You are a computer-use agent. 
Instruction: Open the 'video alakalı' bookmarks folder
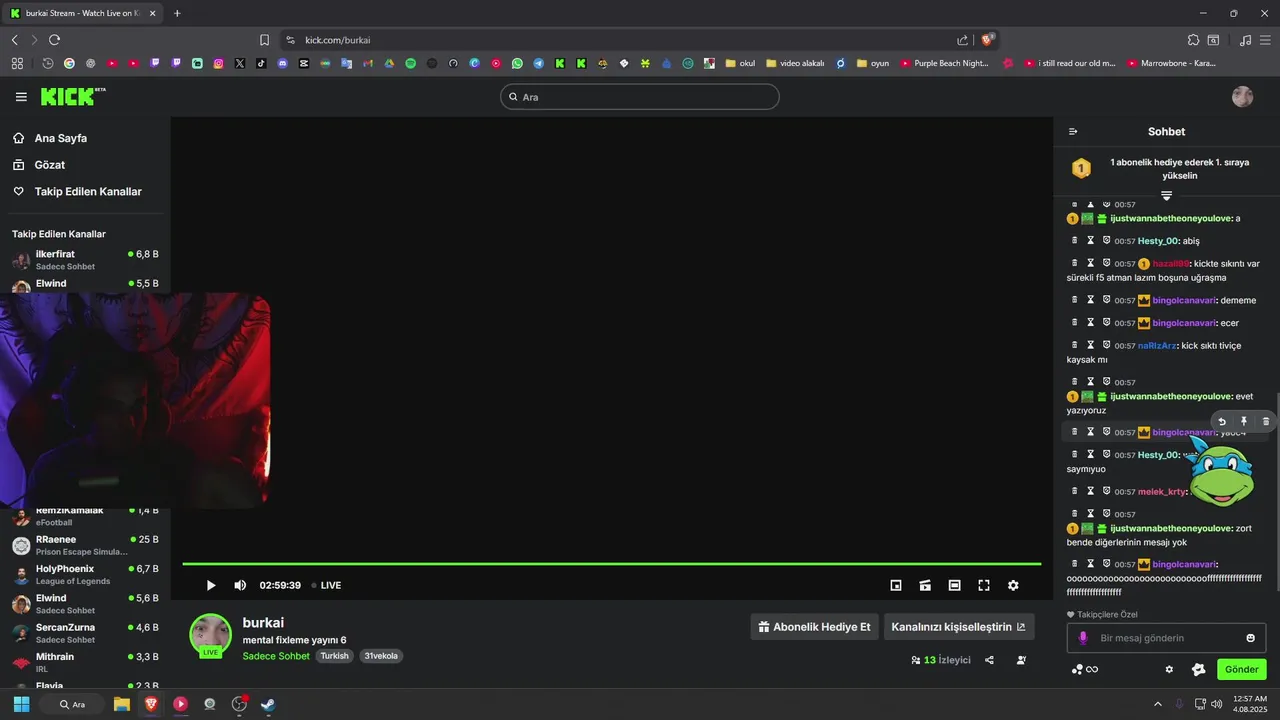click(795, 63)
